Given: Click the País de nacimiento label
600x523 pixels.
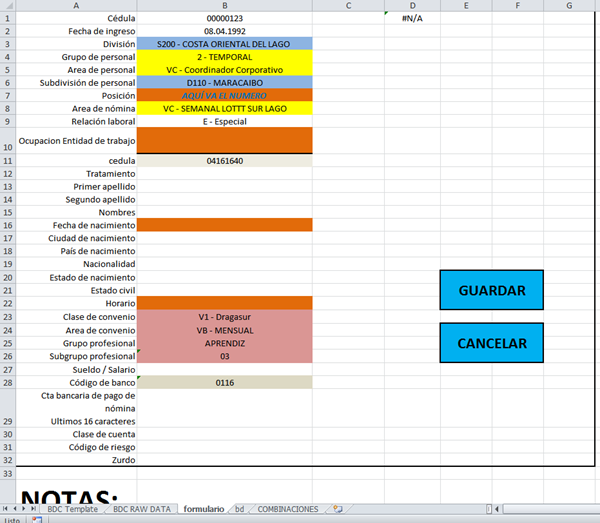Looking at the screenshot, I should [x=98, y=251].
